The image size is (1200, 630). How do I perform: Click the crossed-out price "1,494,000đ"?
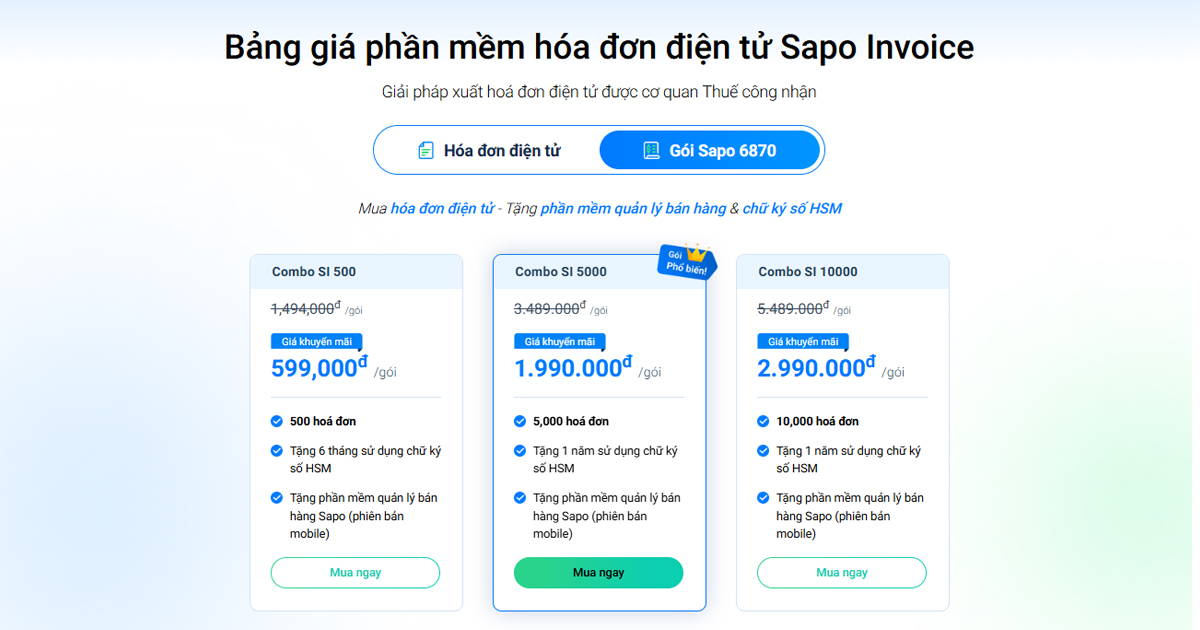[x=305, y=308]
